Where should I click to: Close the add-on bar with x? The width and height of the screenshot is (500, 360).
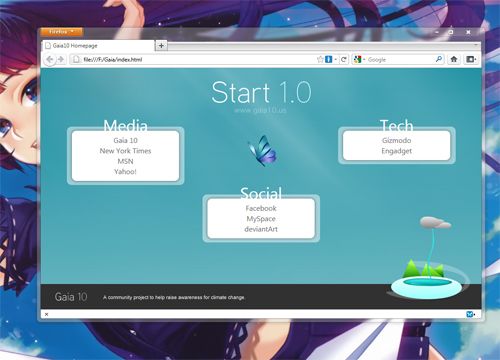(x=47, y=314)
